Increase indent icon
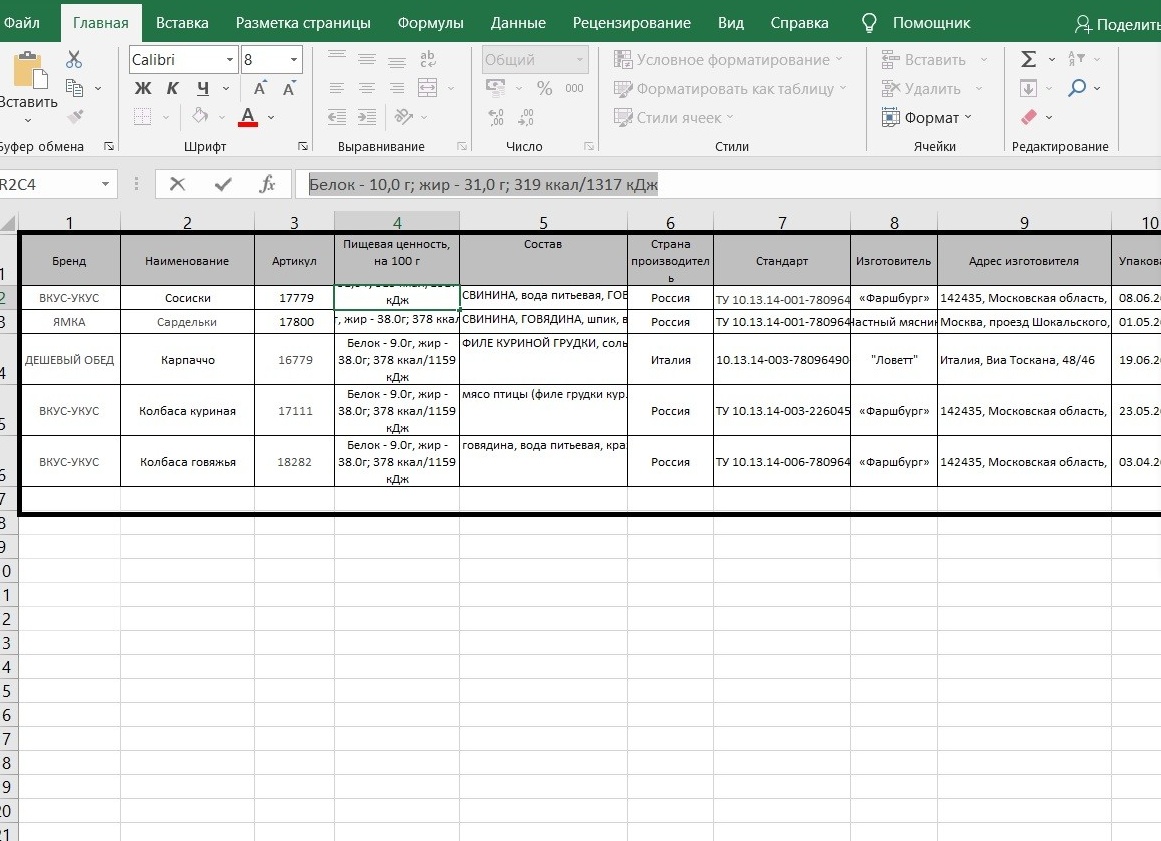This screenshot has width=1161, height=841. [x=367, y=117]
